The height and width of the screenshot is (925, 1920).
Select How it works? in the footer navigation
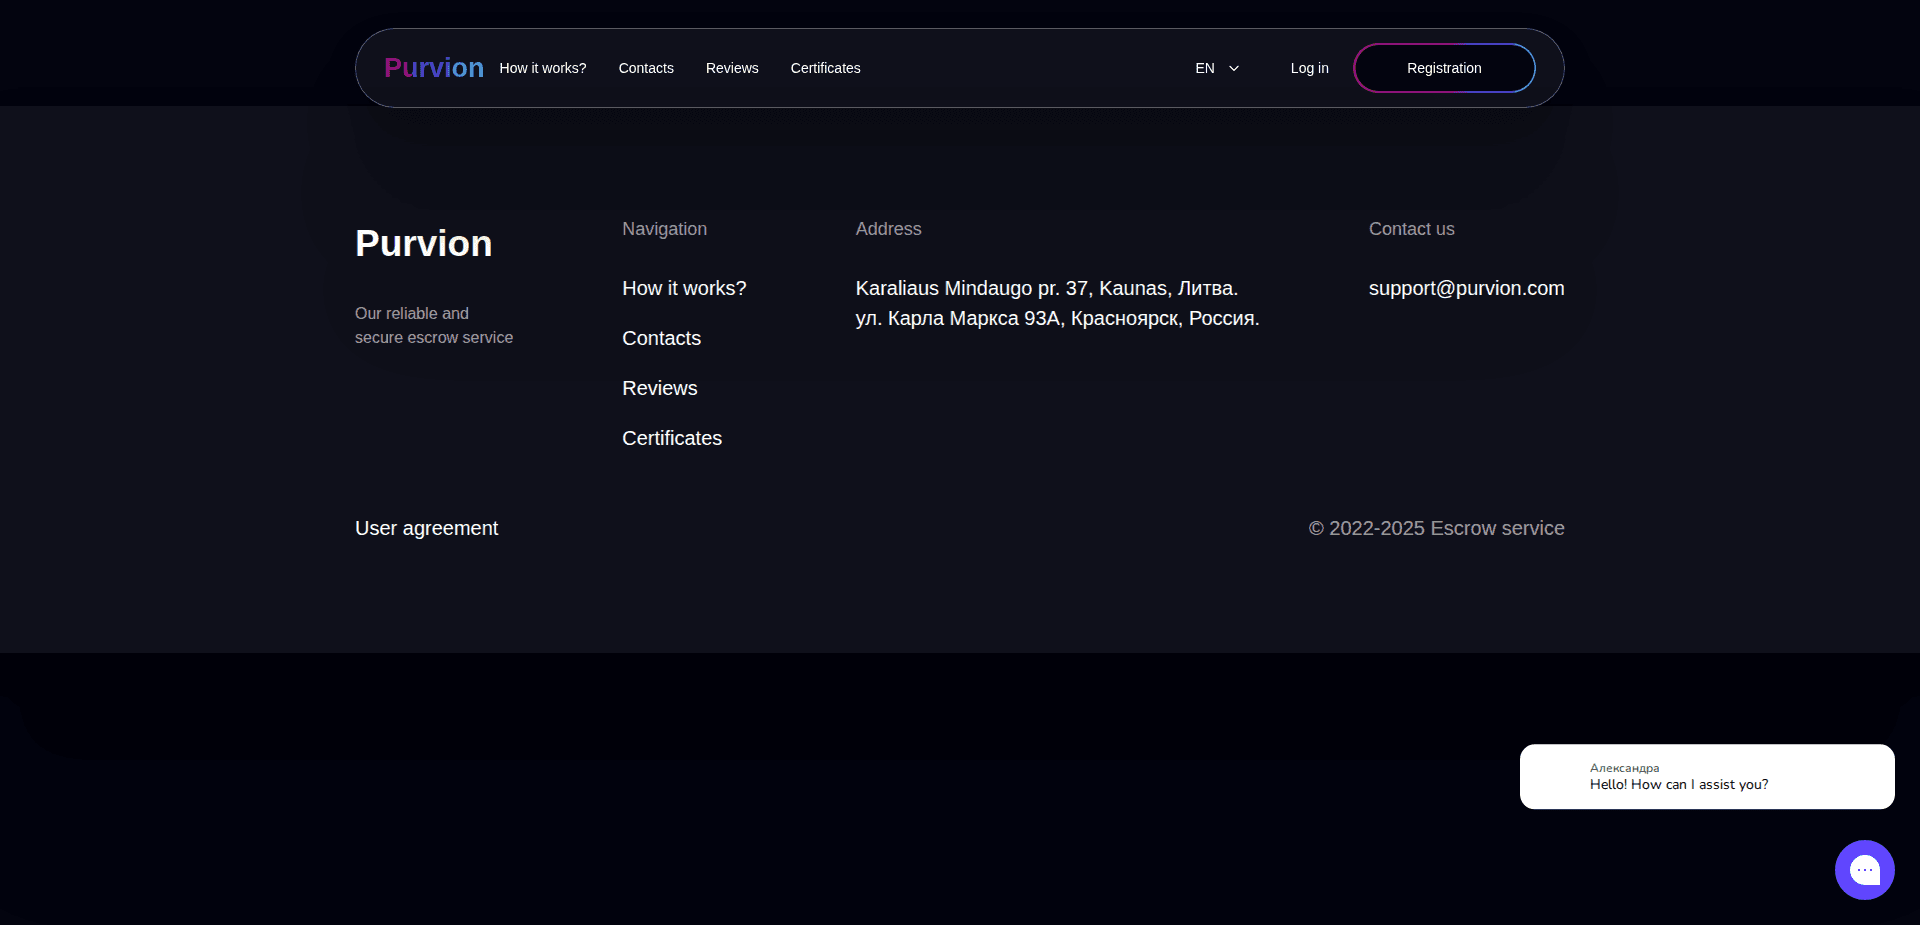point(683,288)
